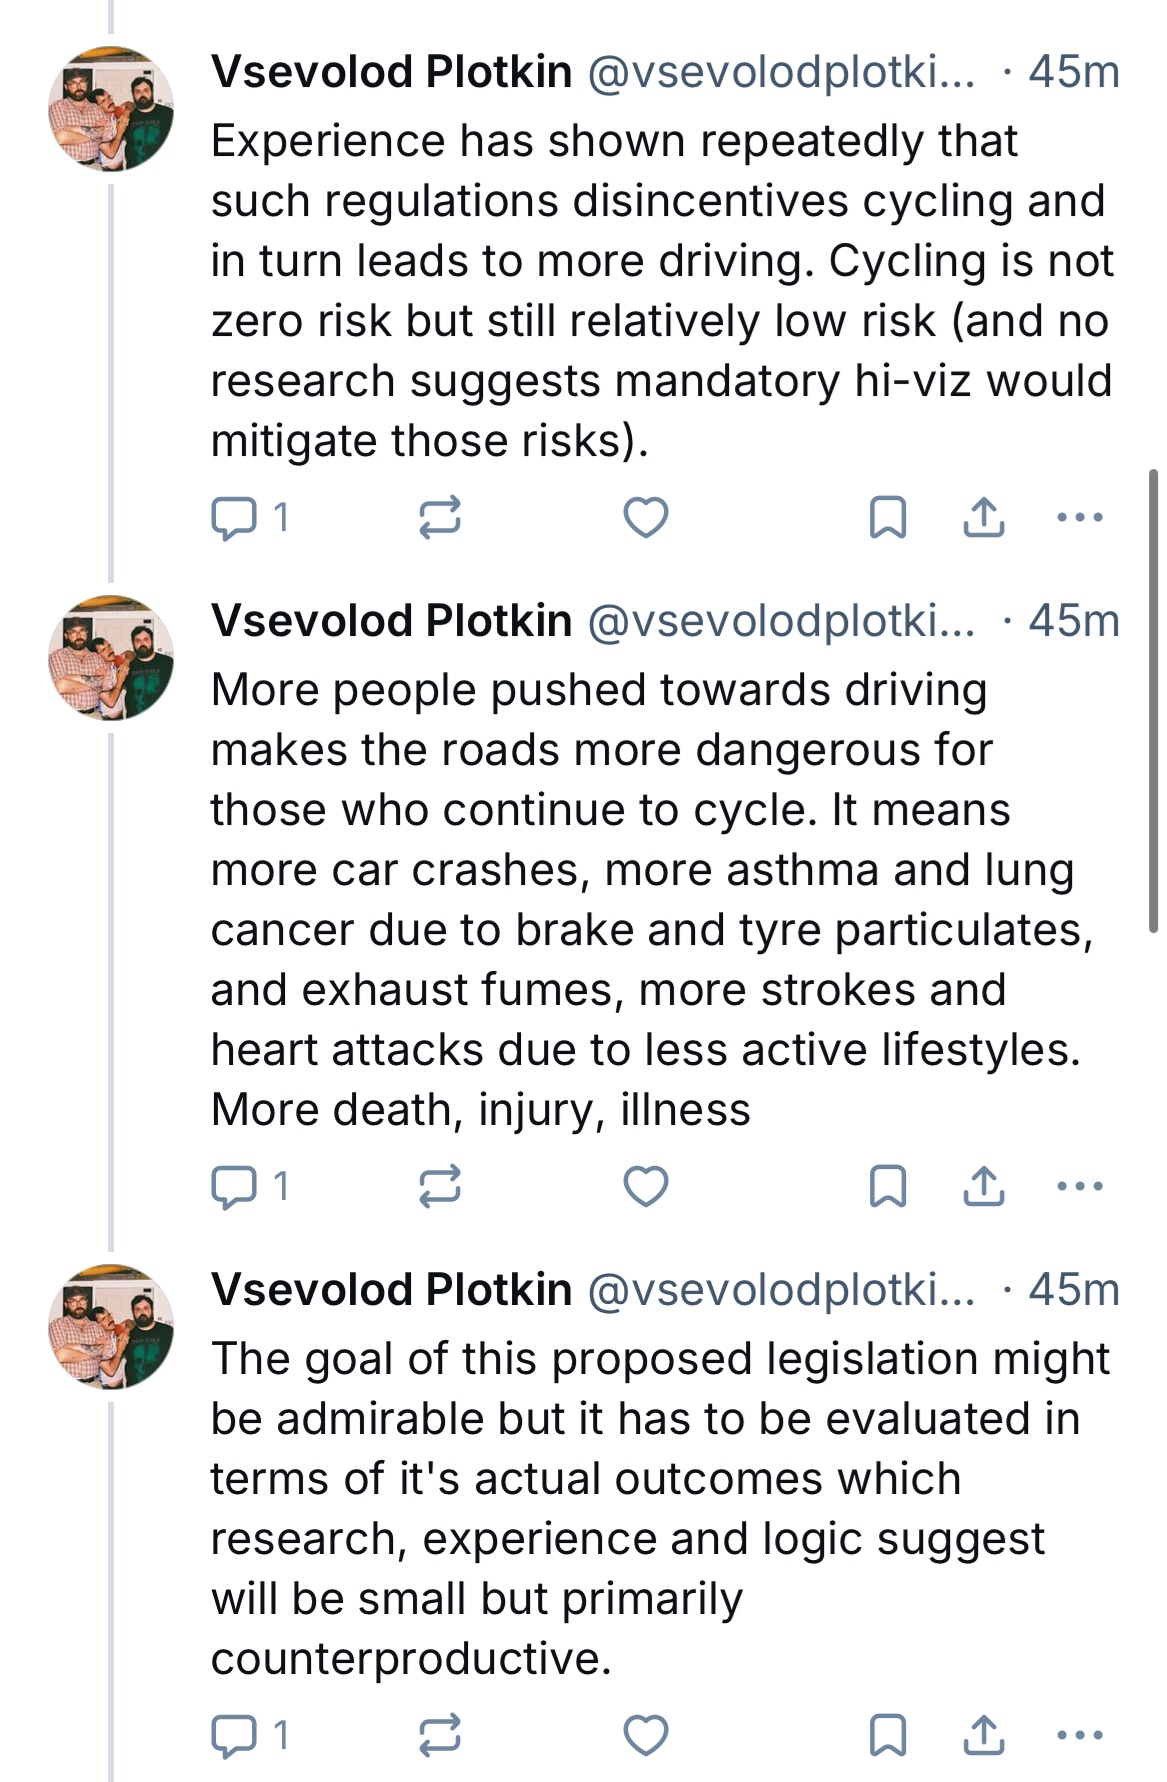Repost the "counterproductive" legislation post
The width and height of the screenshot is (1167, 1782).
click(439, 1736)
